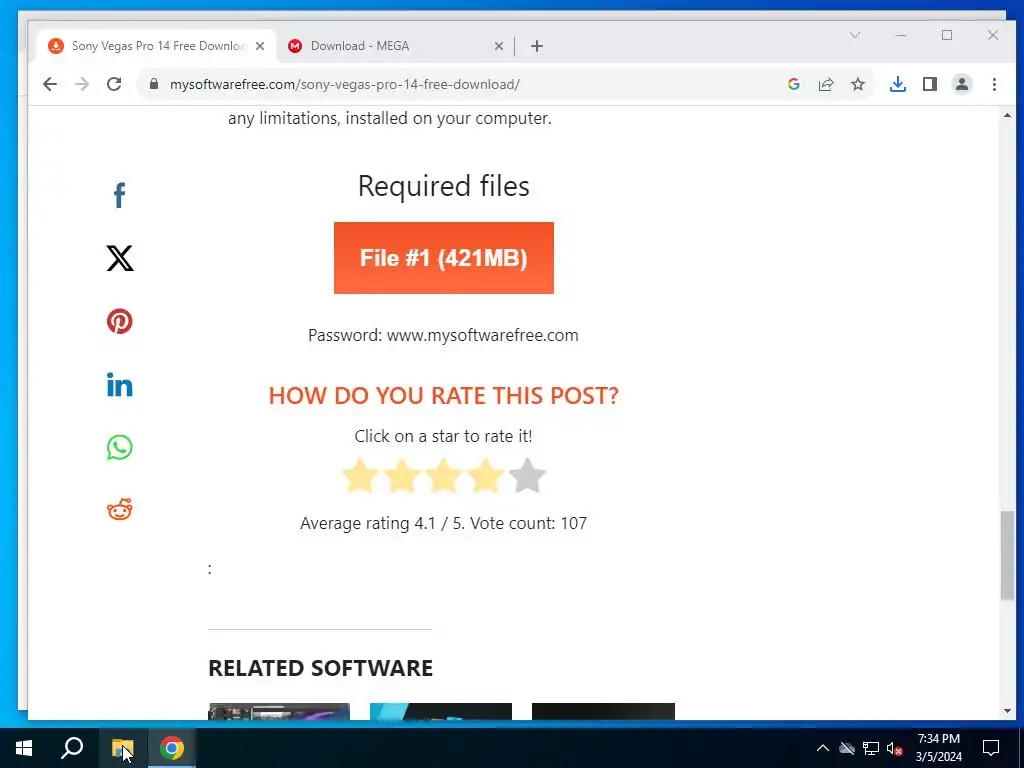Open File Explorer from the taskbar

(x=122, y=748)
